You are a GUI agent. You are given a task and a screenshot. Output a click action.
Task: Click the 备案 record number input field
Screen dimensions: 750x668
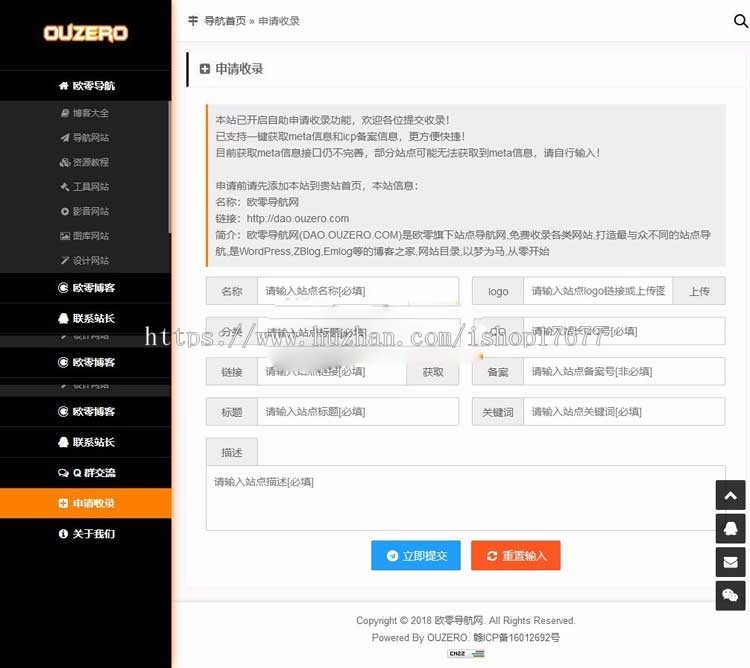(x=624, y=372)
